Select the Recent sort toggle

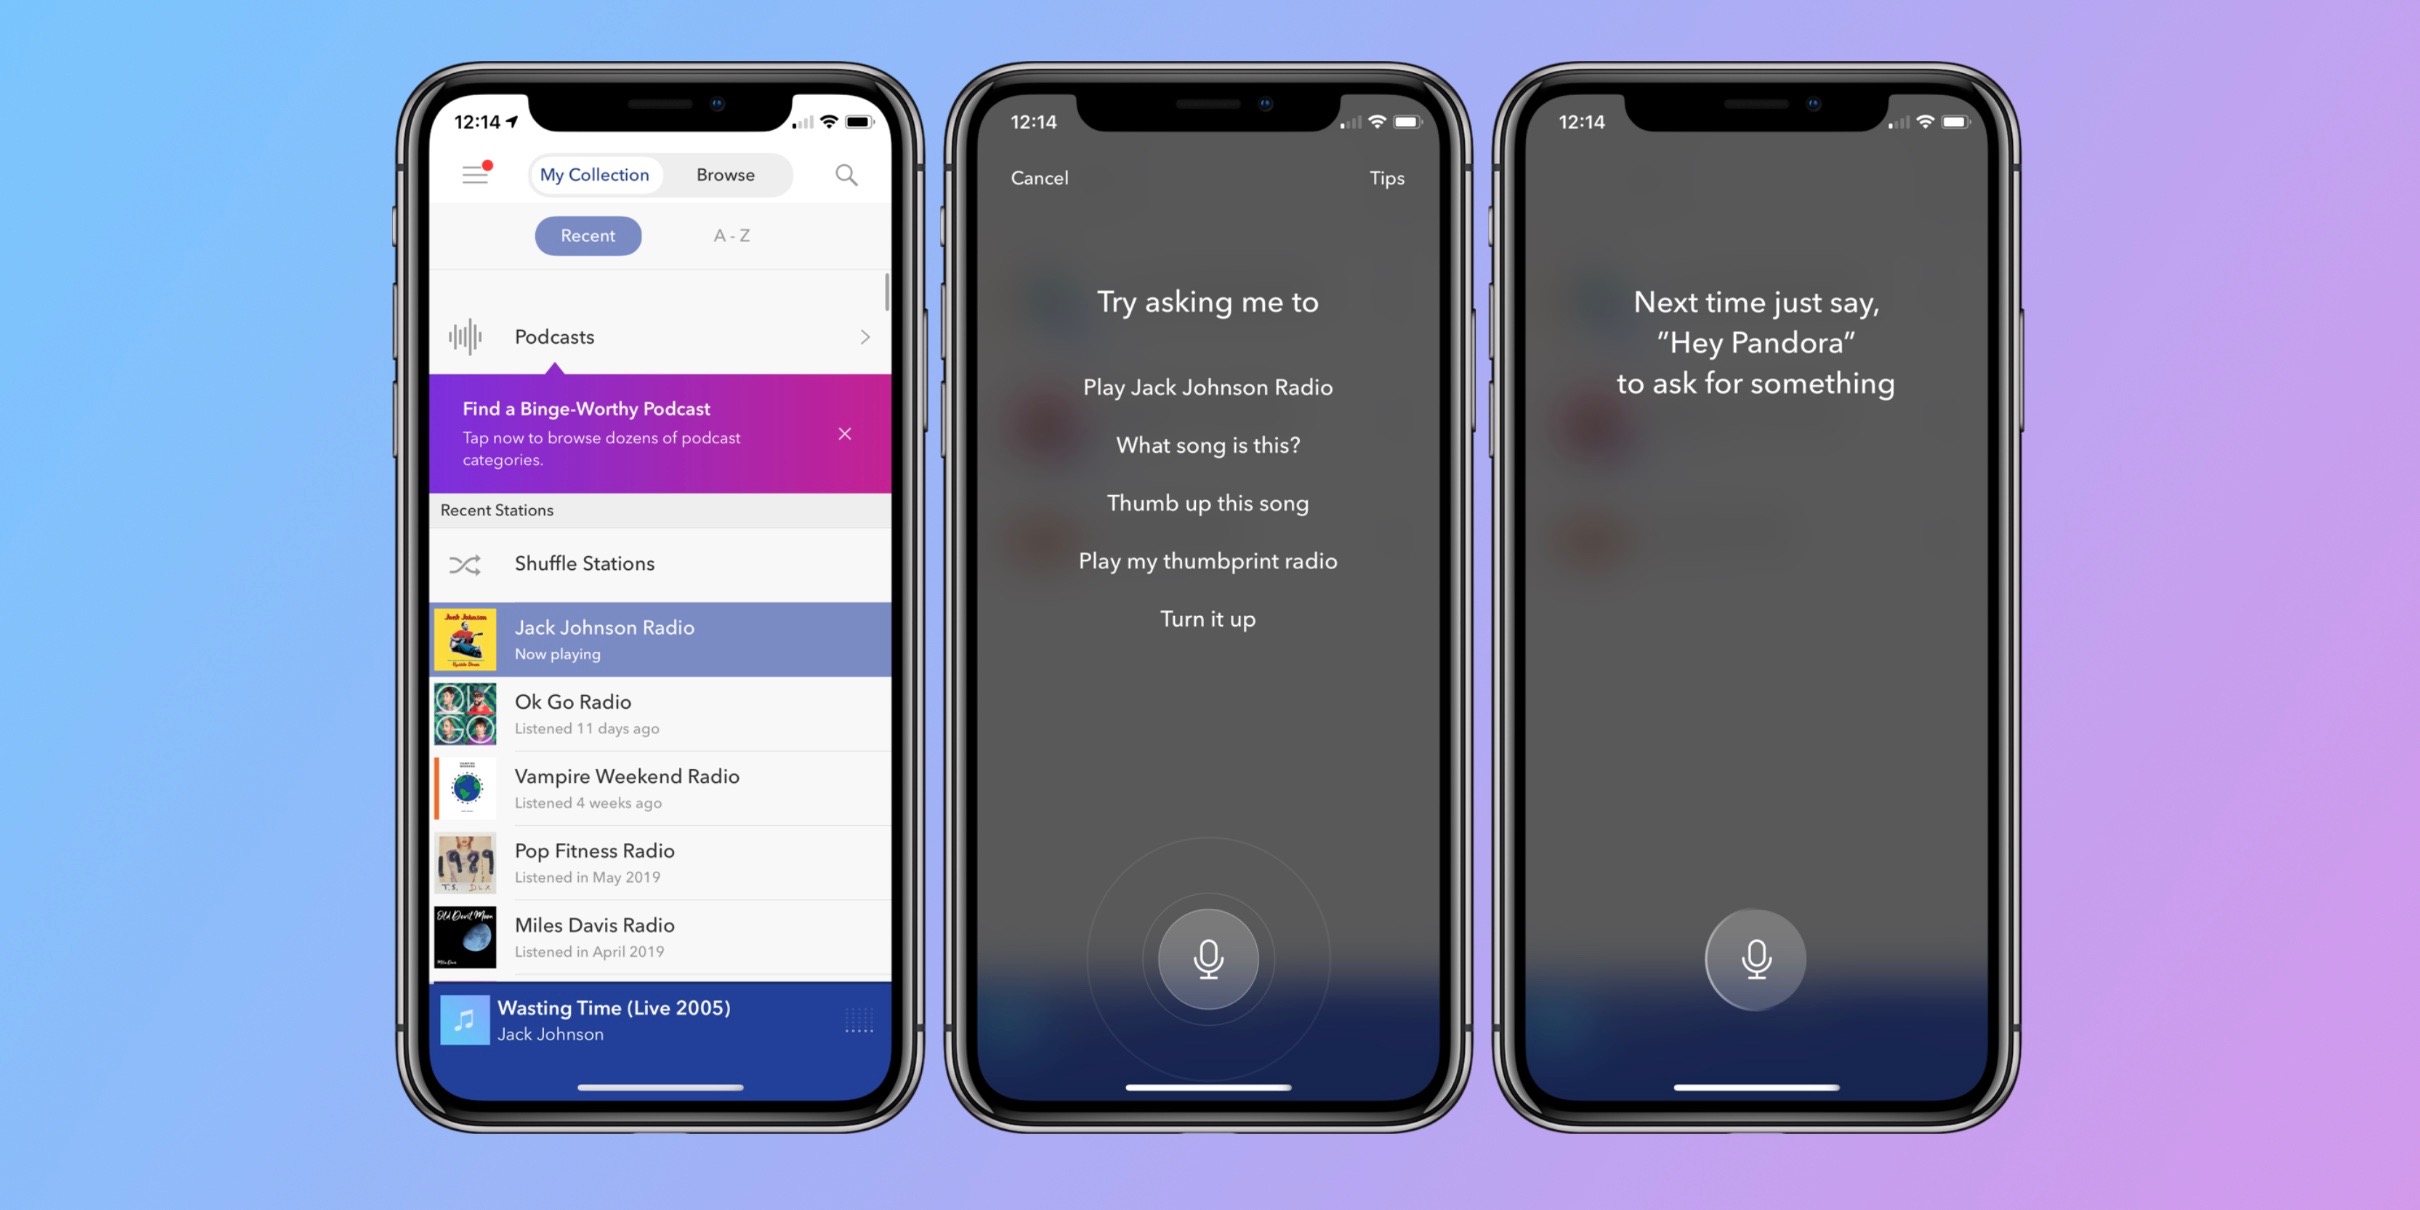586,235
